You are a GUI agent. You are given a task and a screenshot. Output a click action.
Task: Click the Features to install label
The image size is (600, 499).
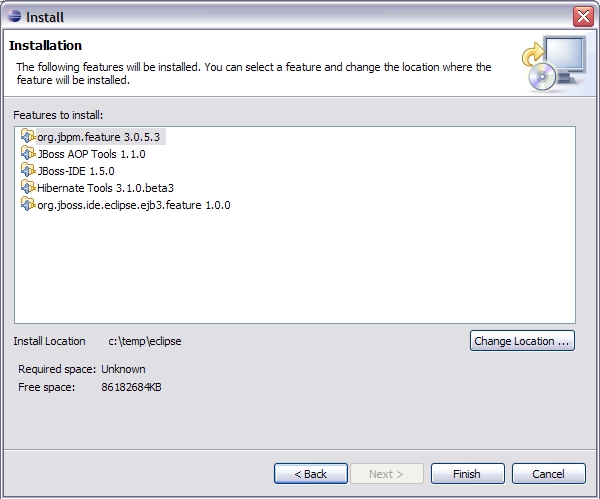pyautogui.click(x=58, y=115)
